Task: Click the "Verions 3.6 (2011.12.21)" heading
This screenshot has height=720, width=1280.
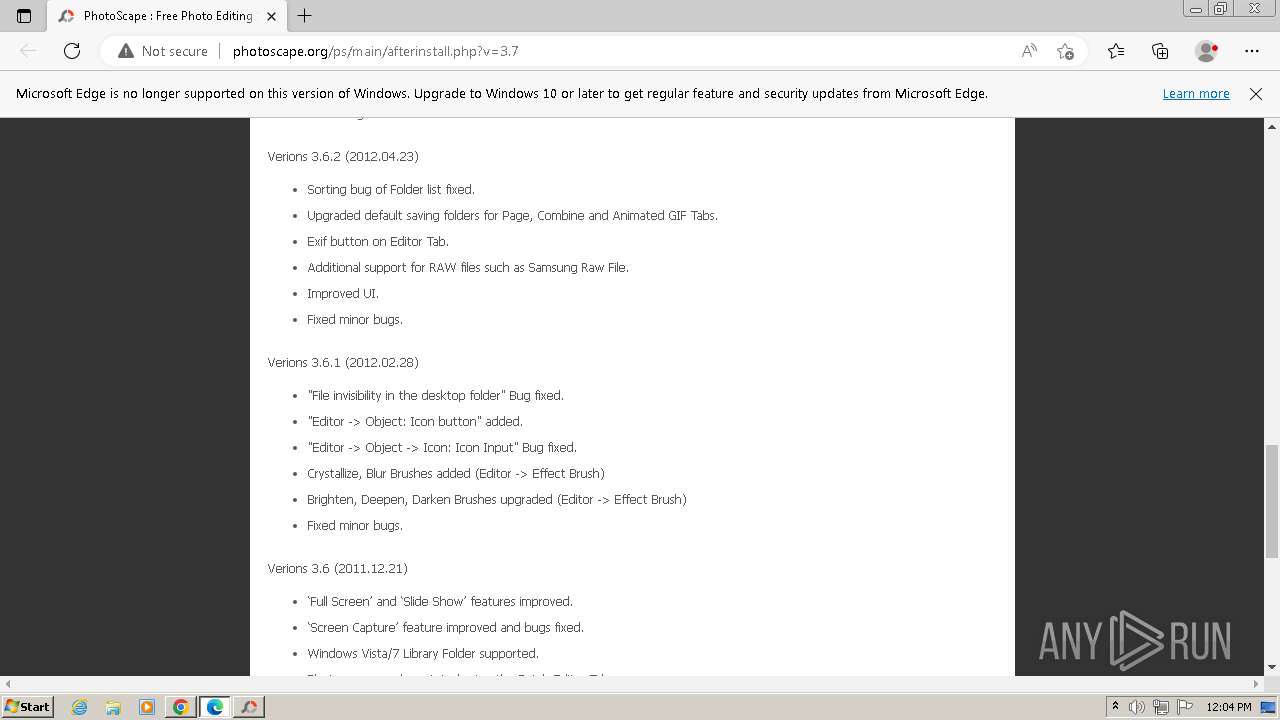Action: (337, 568)
